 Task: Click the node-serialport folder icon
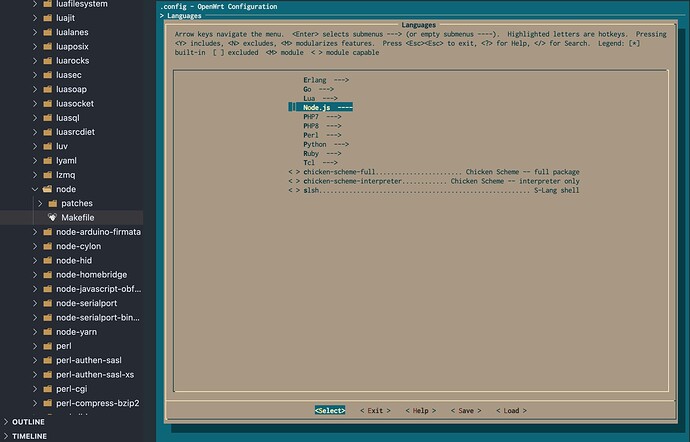pyautogui.click(x=48, y=303)
